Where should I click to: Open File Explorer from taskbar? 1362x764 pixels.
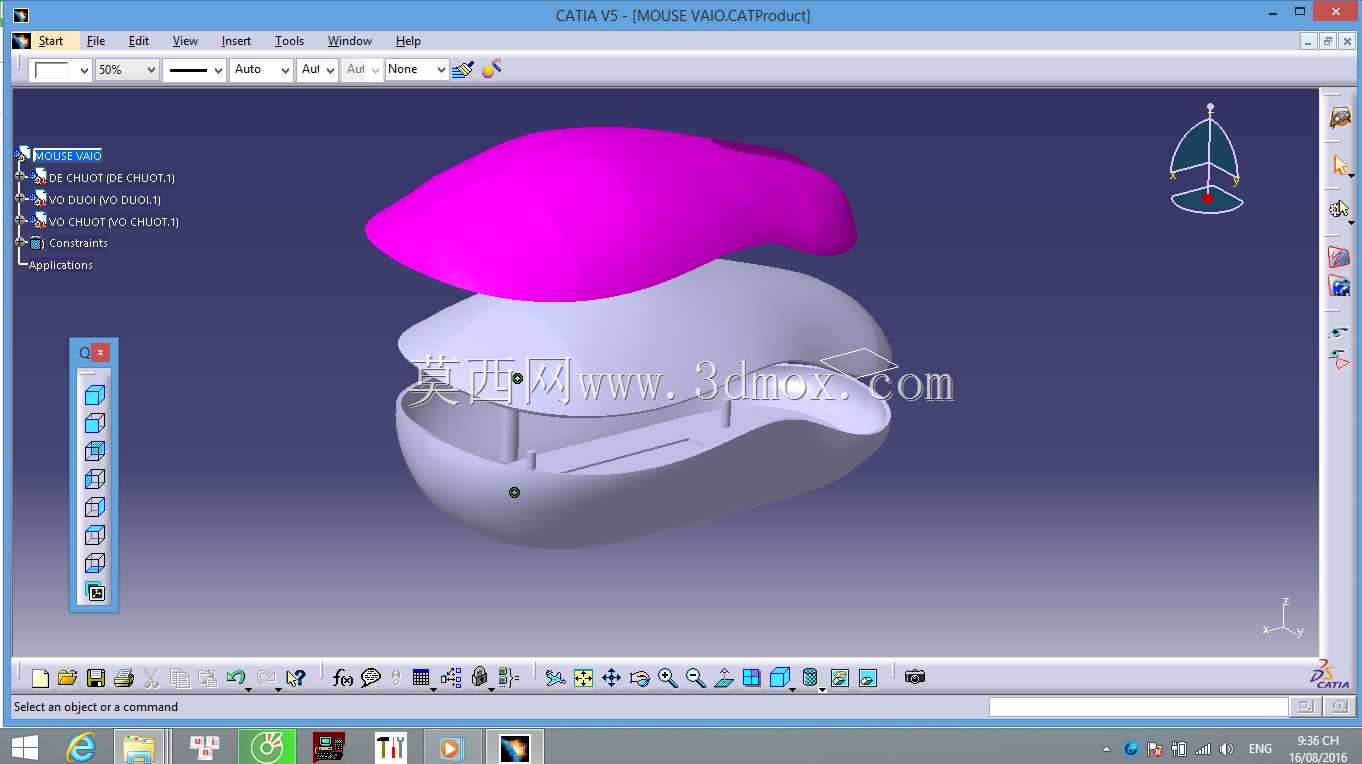(139, 747)
